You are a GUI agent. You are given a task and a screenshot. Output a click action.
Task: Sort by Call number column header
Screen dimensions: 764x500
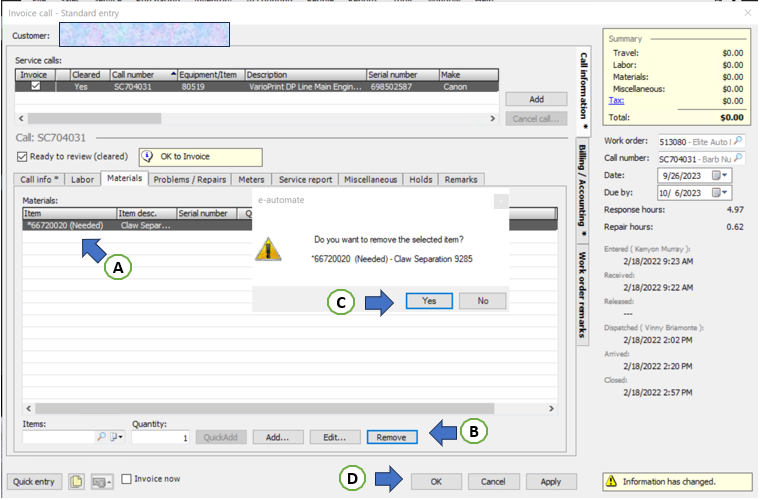coord(144,75)
